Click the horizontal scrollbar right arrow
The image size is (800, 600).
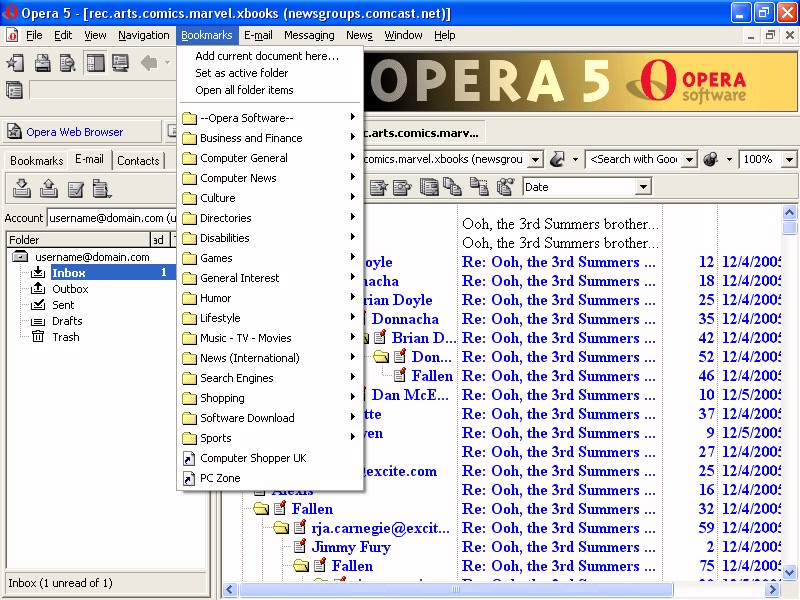(x=772, y=590)
